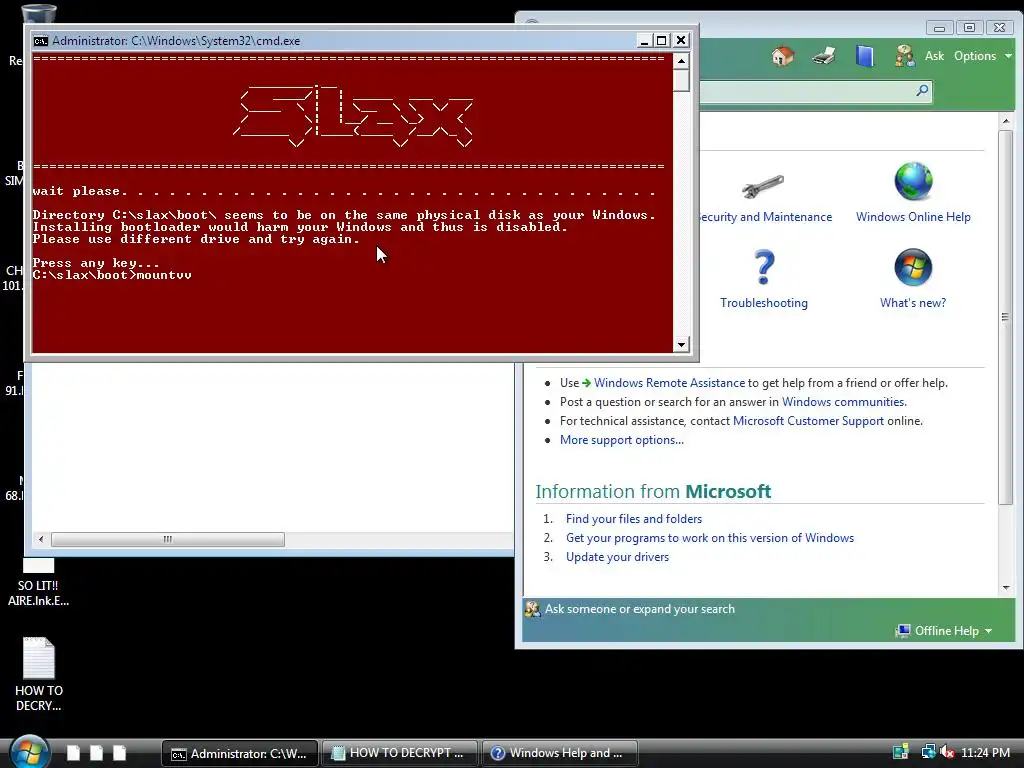Click the Help window scroll up arrow

pos(1006,121)
